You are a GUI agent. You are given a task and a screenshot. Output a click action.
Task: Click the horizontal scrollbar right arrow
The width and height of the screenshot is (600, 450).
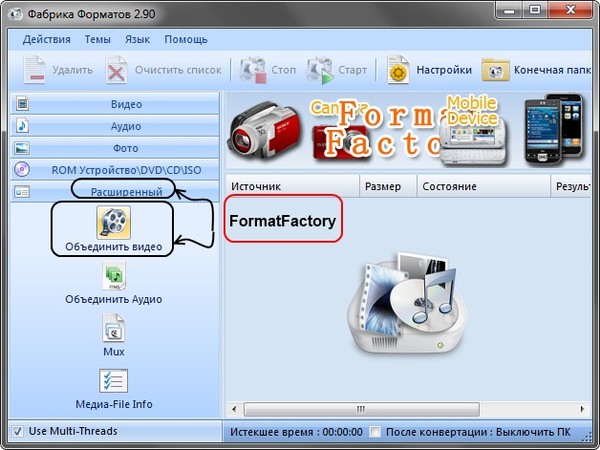[x=582, y=409]
